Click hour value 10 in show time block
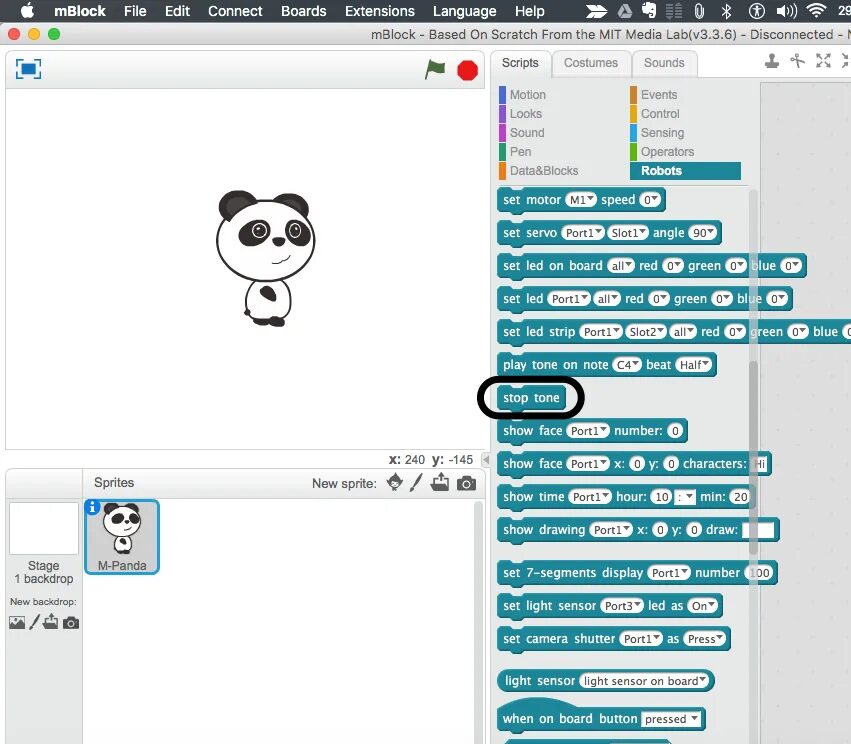Screen dimensions: 851x744 662,497
